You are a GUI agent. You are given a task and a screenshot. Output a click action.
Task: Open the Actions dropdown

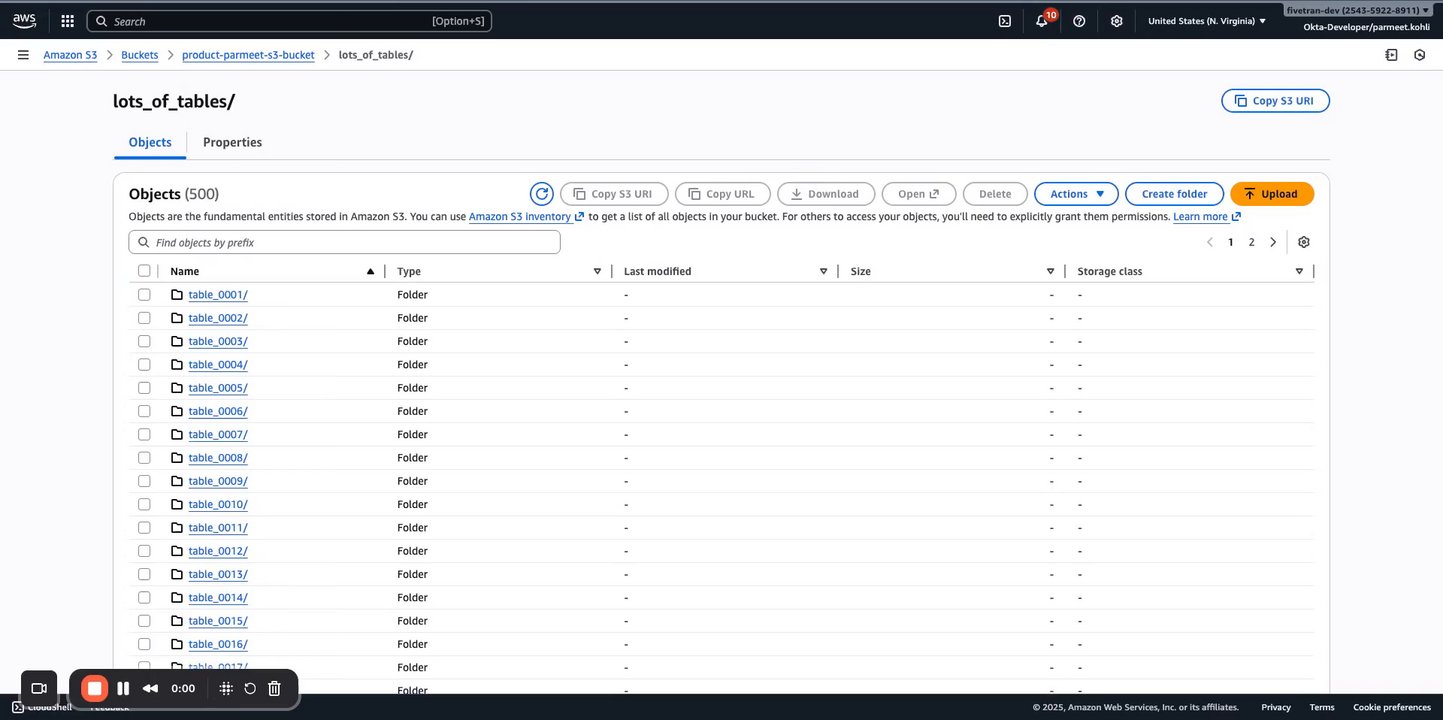click(1076, 194)
